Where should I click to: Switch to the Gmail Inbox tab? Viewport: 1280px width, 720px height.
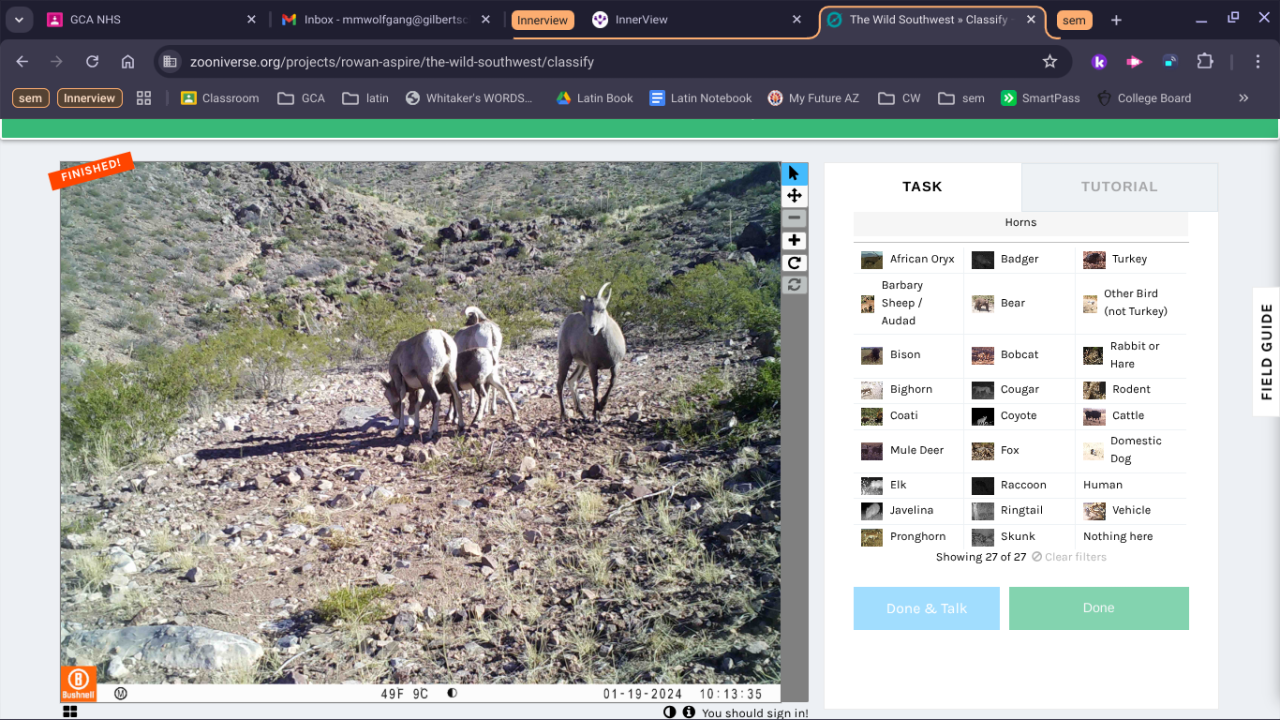coord(386,20)
